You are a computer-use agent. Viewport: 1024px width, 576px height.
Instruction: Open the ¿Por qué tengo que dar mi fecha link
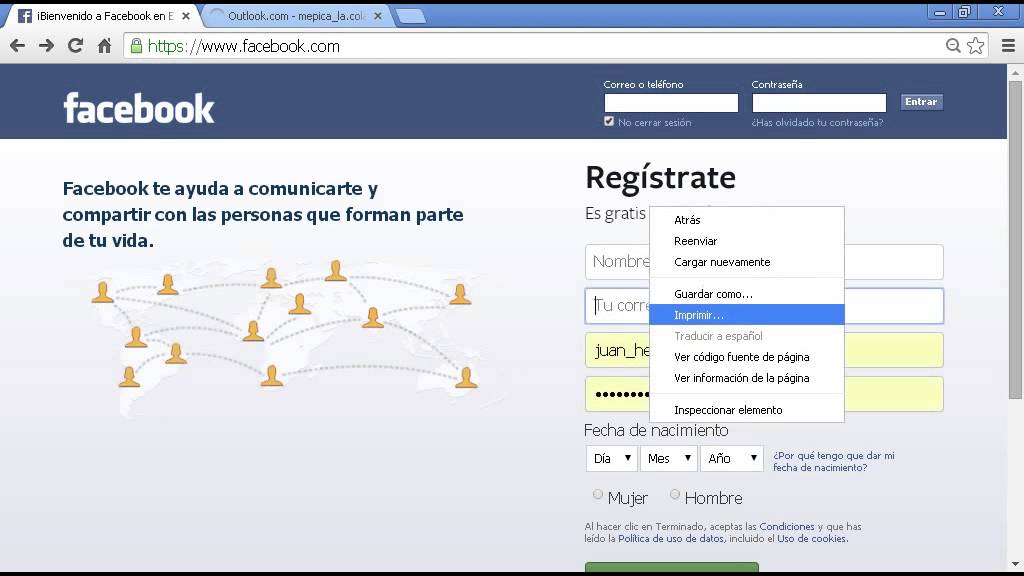[833, 461]
